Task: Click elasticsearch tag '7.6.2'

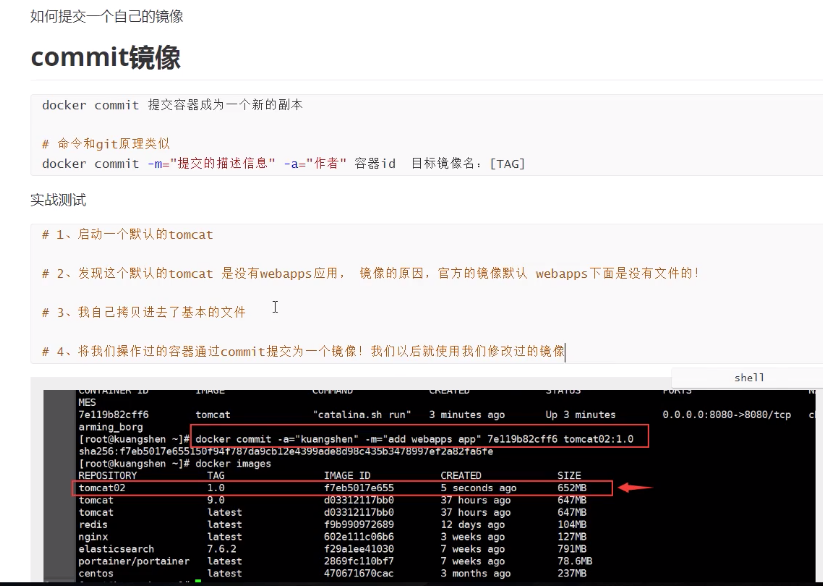Action: 221,549
